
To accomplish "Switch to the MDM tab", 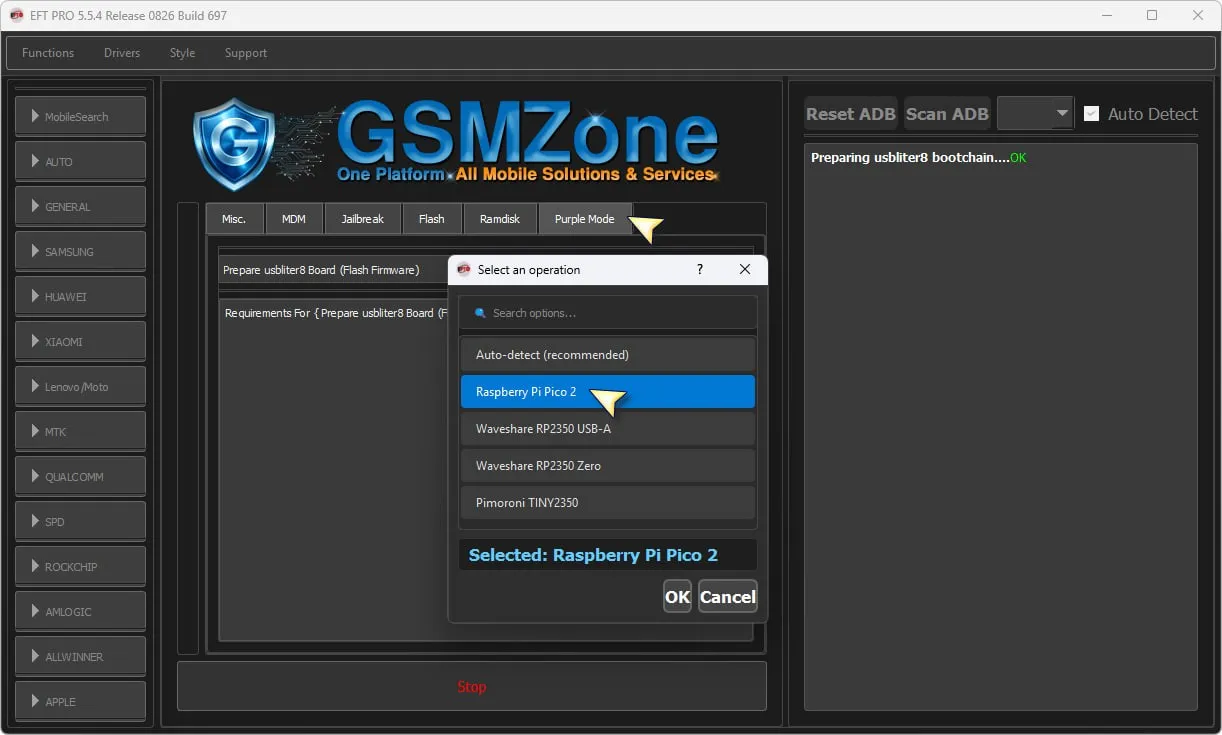I will (x=294, y=219).
